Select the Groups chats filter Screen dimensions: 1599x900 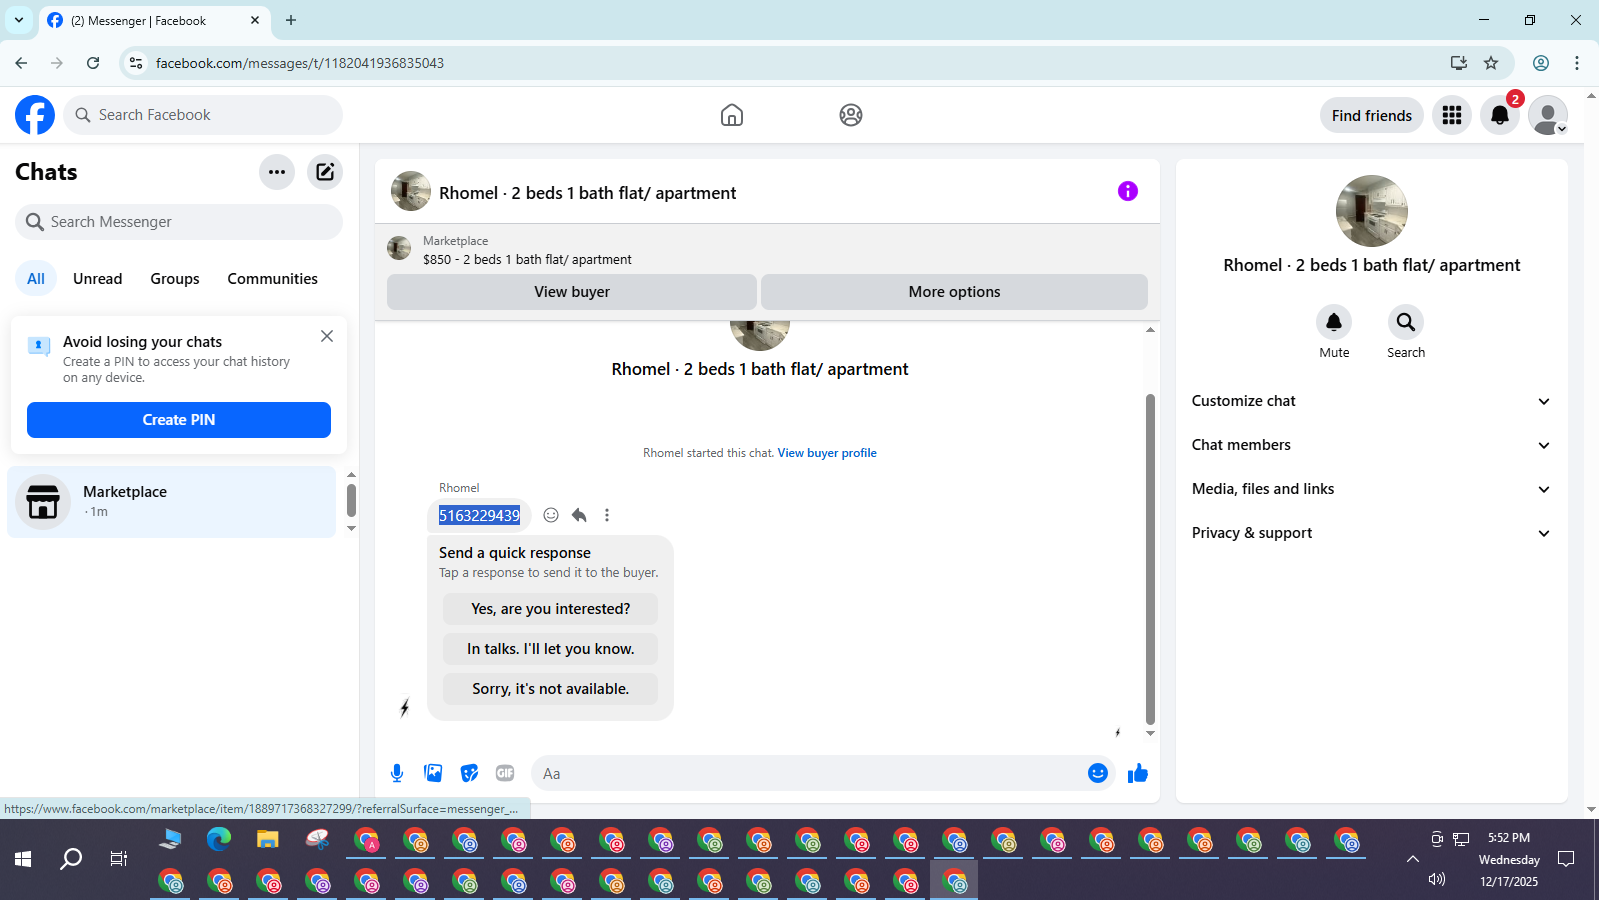click(175, 279)
